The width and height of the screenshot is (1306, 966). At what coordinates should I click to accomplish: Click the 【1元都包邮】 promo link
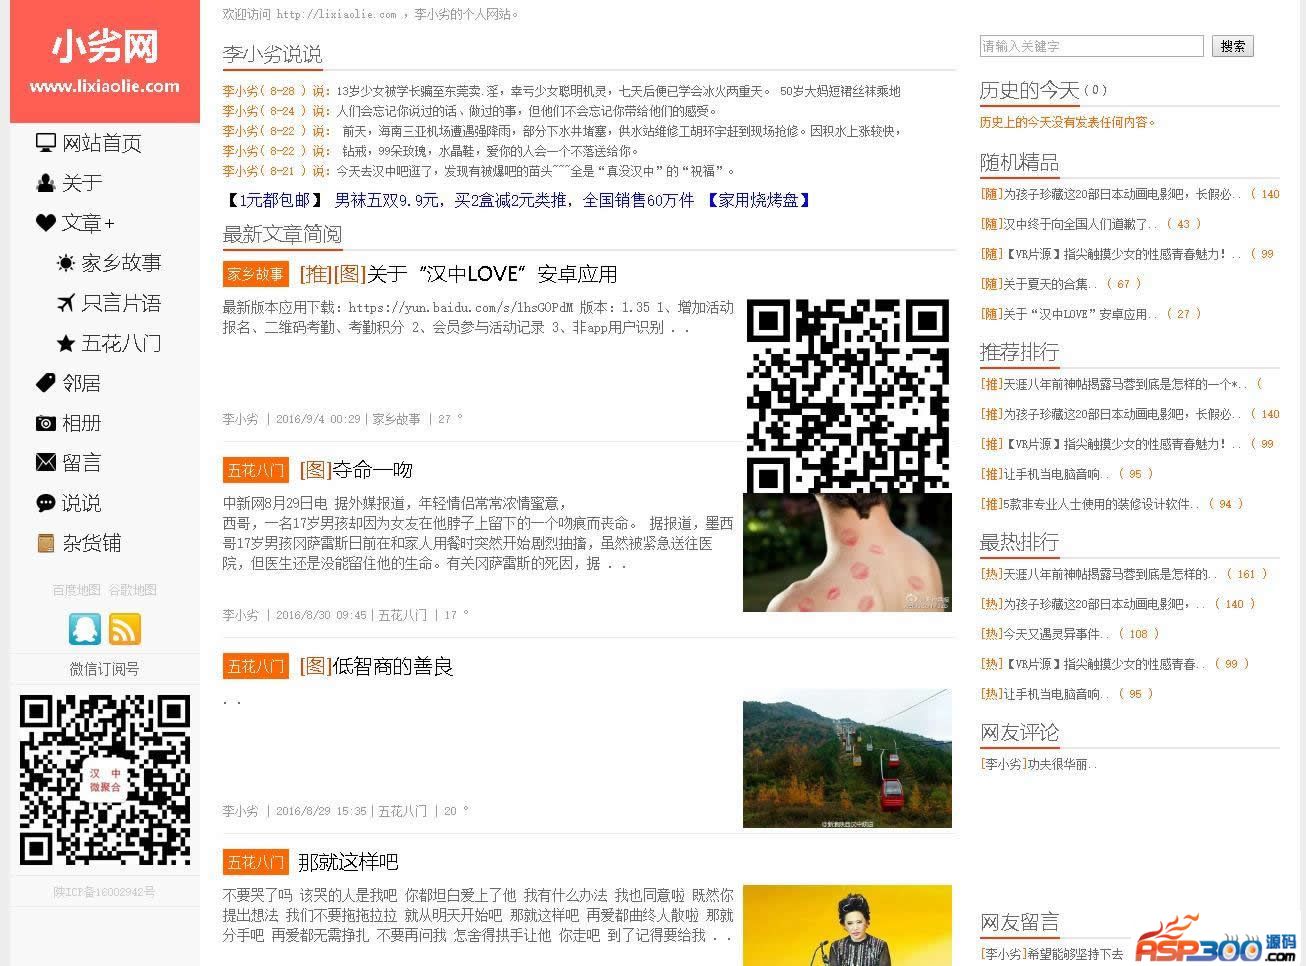click(x=273, y=200)
